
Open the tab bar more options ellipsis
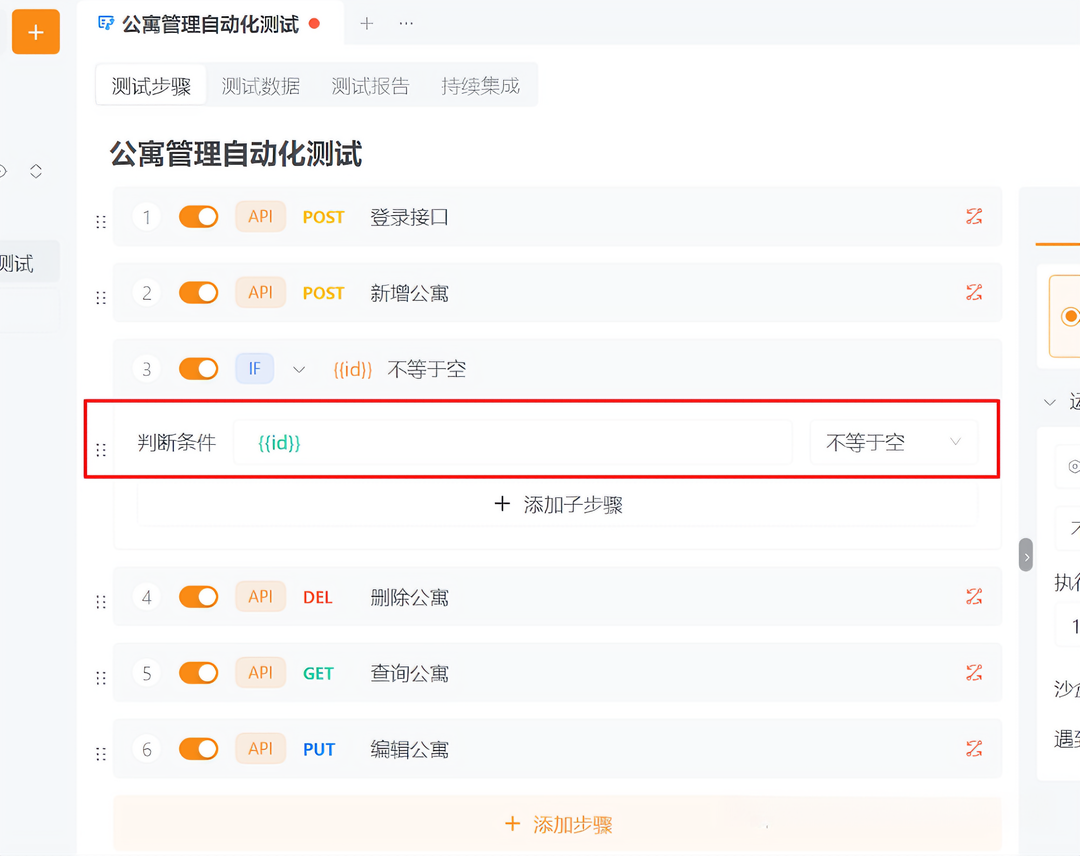click(406, 23)
